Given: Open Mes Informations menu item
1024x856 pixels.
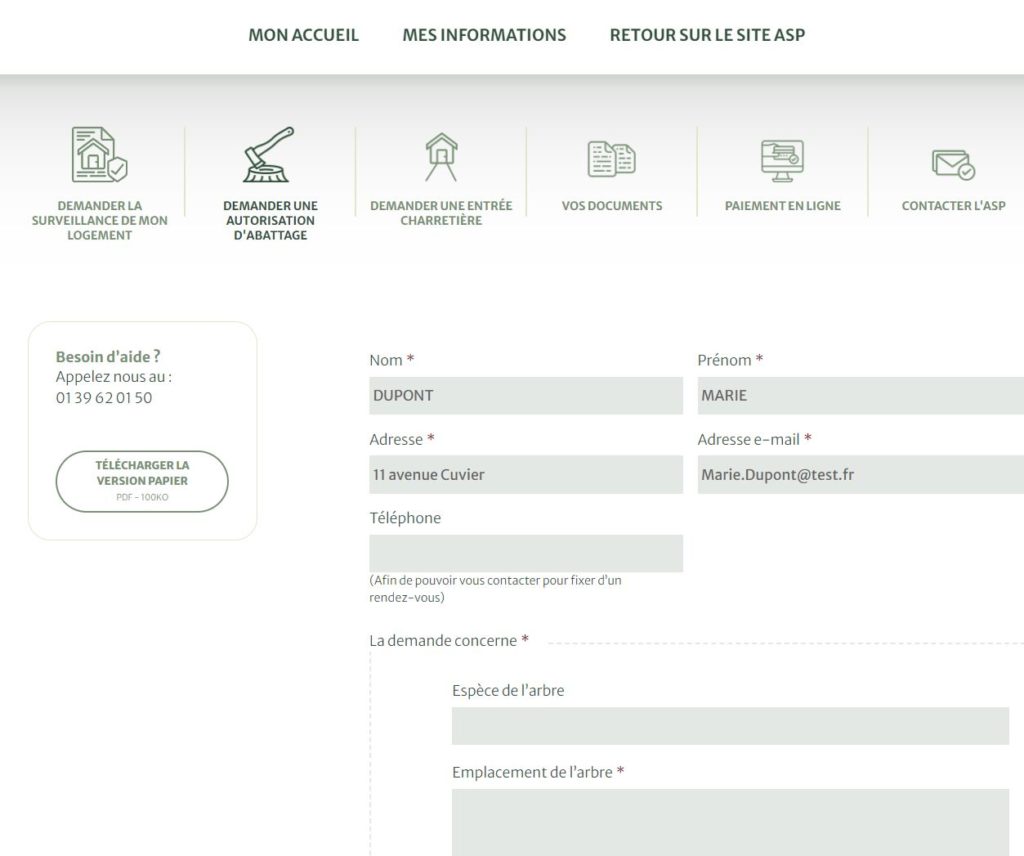Looking at the screenshot, I should click(484, 35).
